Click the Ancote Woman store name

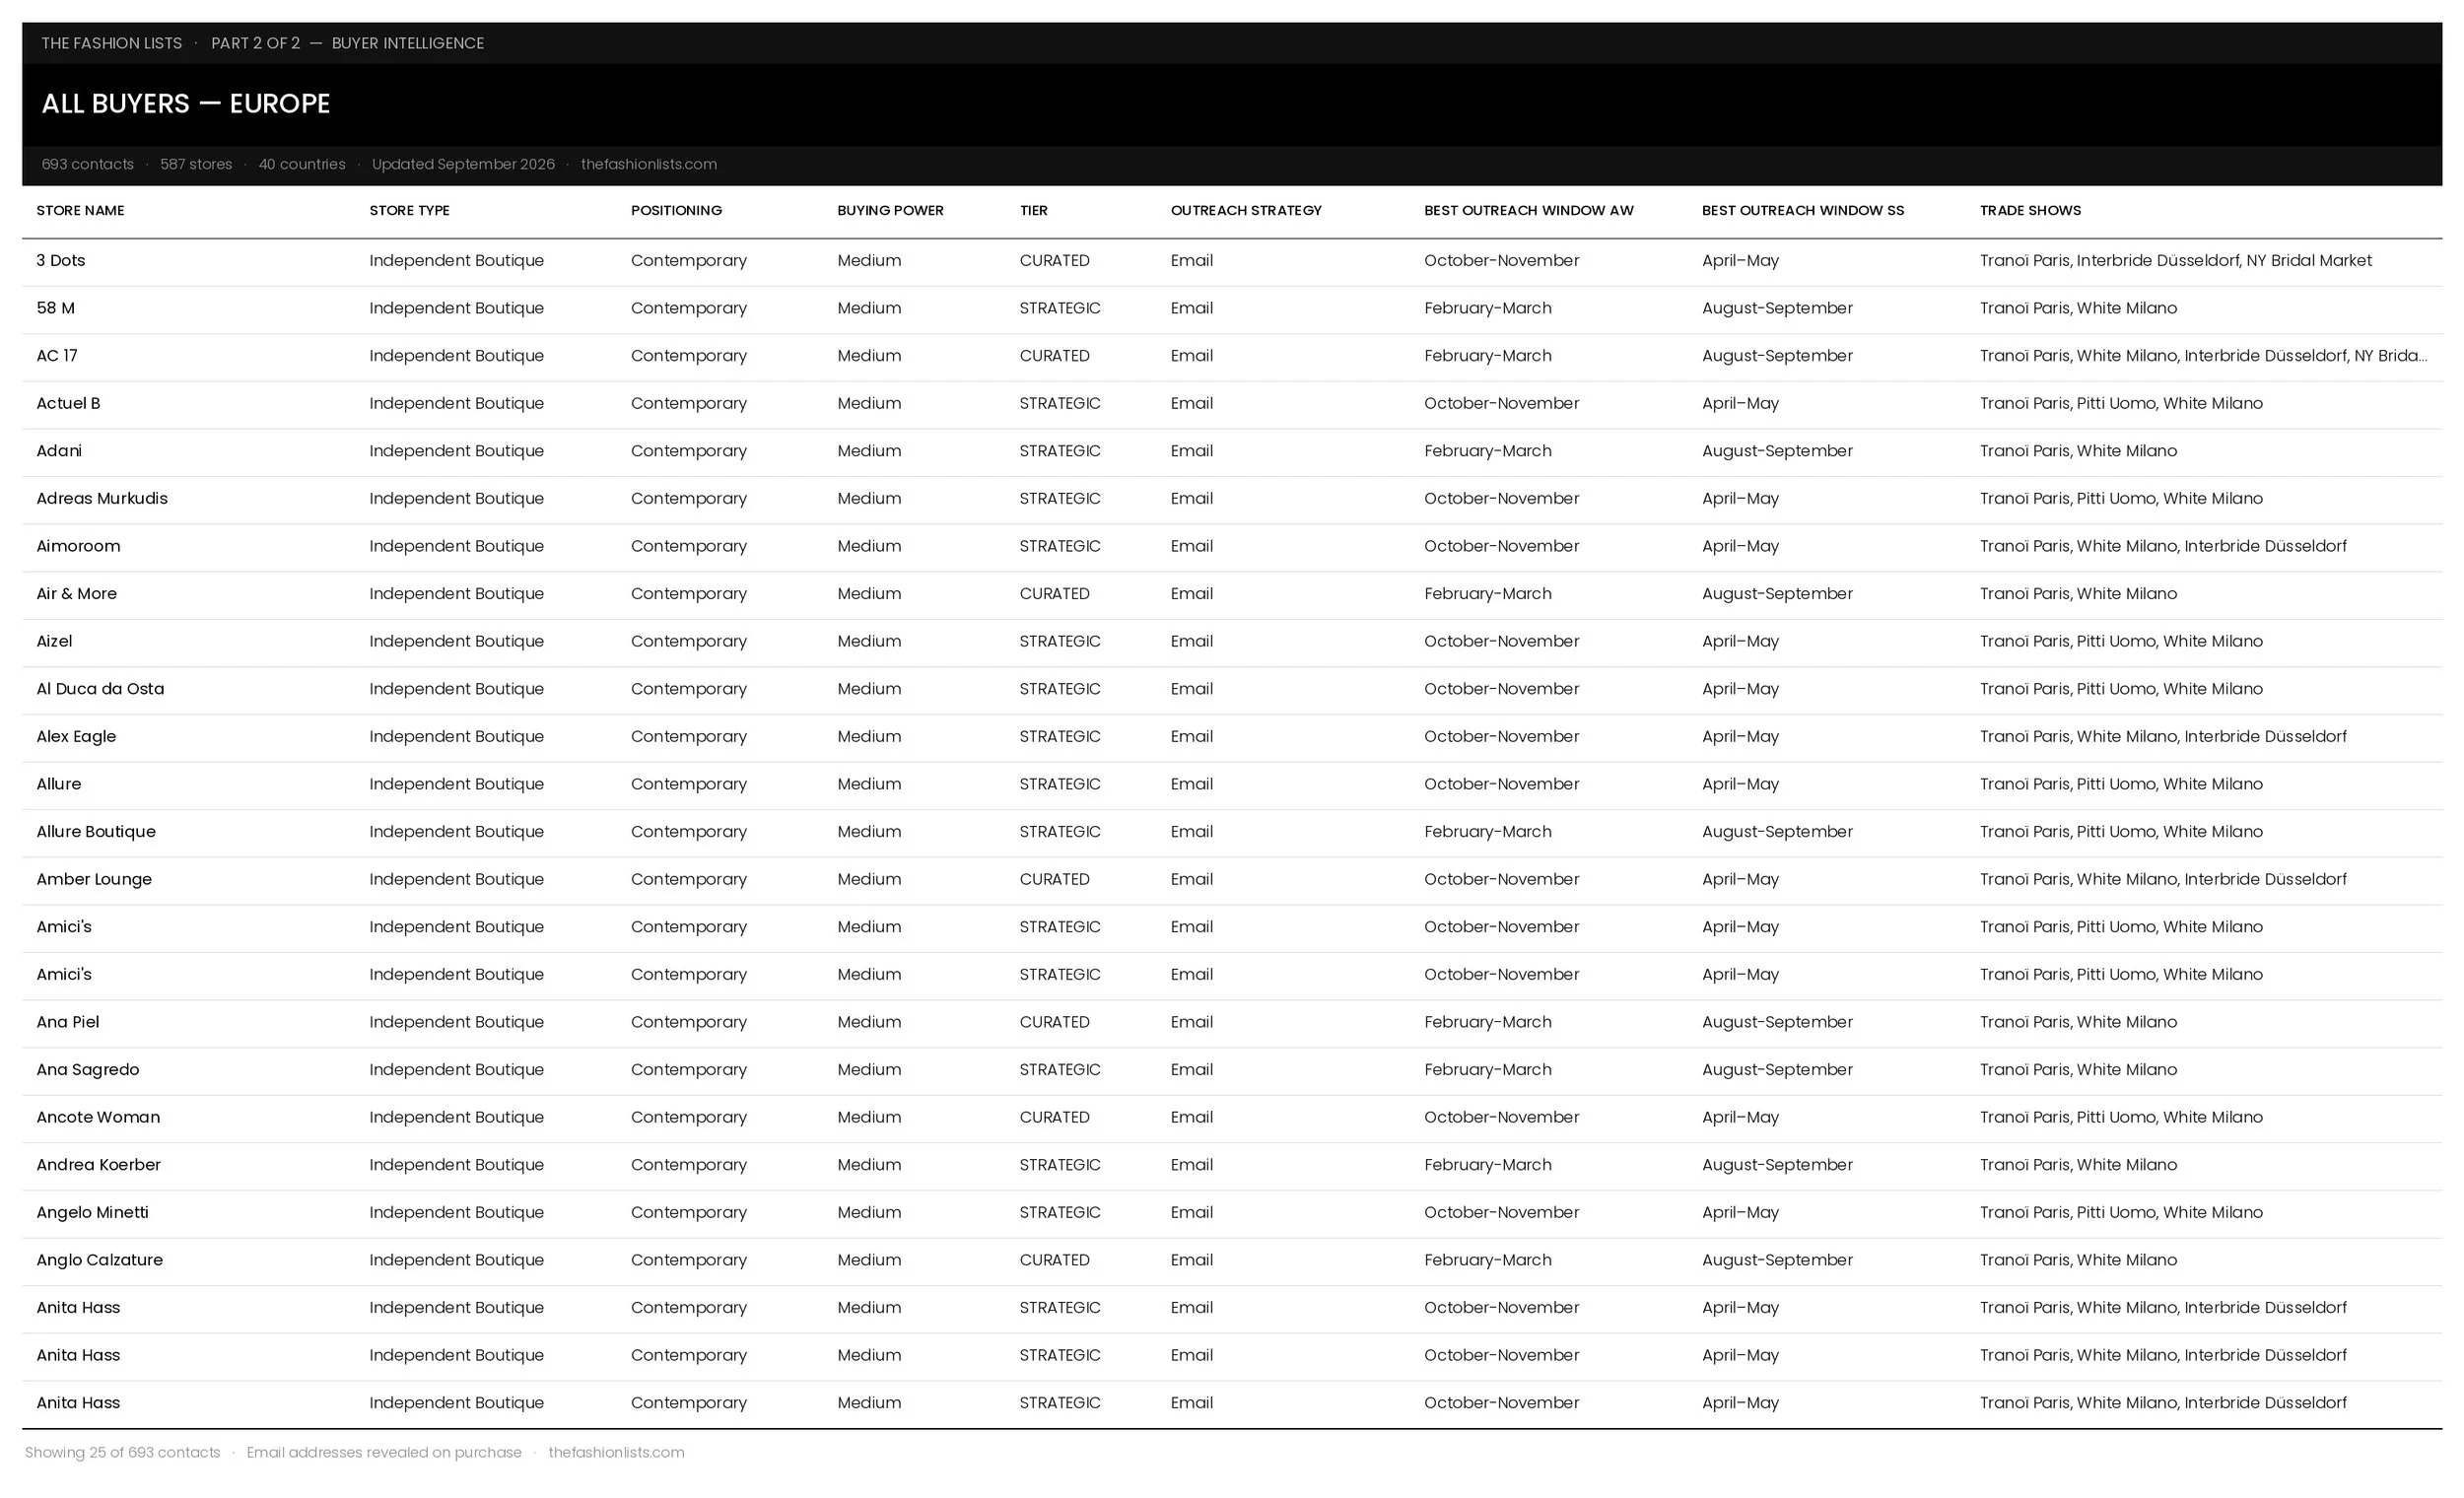[x=98, y=1117]
